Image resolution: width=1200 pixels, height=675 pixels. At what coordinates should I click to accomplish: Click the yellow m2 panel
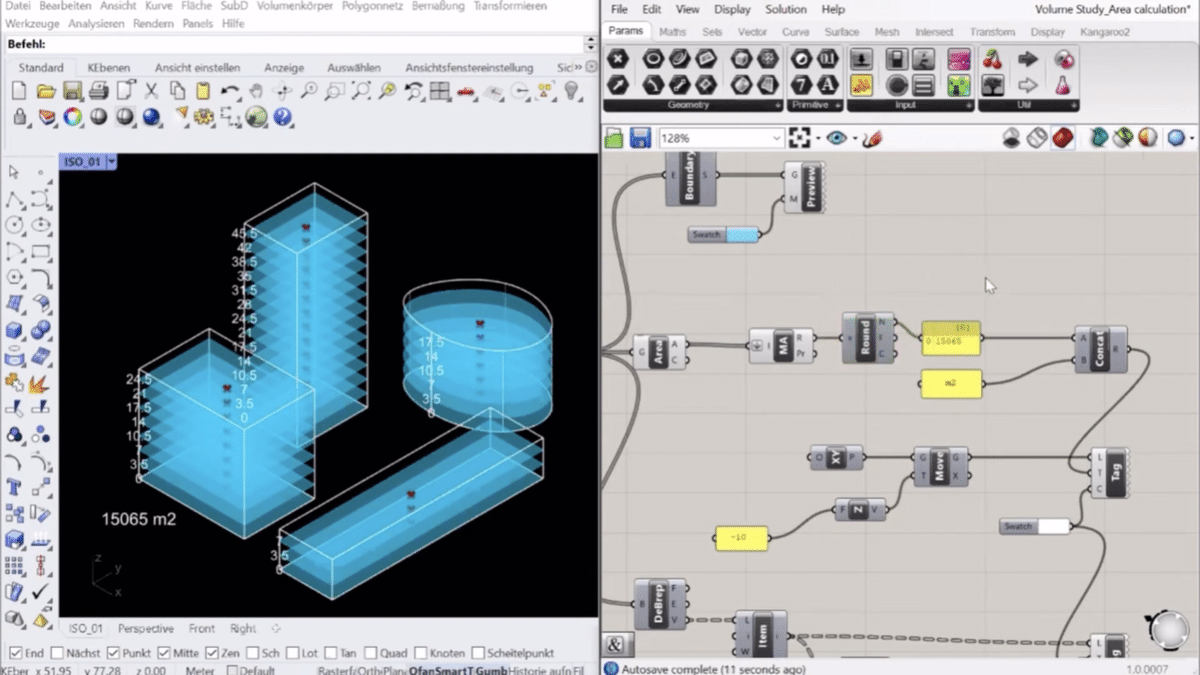coord(951,383)
